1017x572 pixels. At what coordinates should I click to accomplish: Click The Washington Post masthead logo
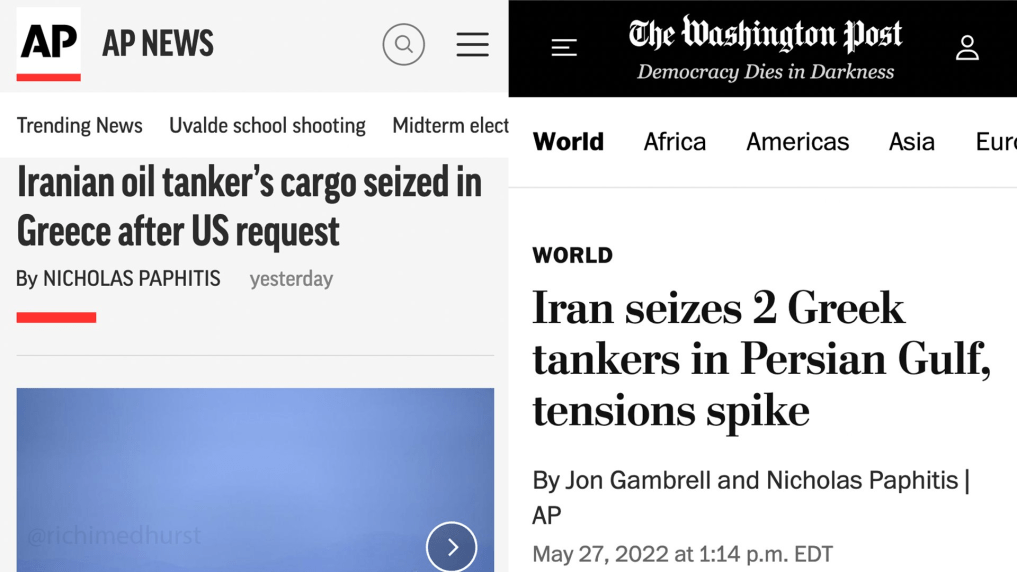pos(765,37)
